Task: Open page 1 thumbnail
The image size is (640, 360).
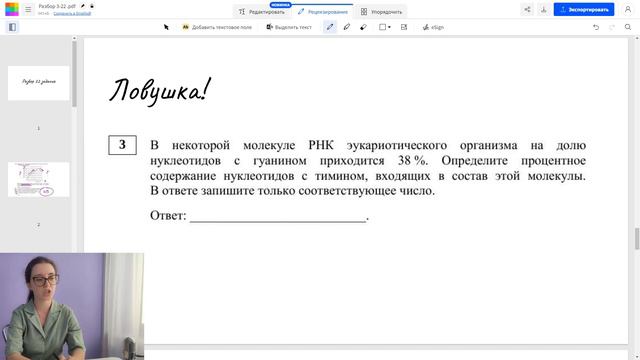Action: [38, 83]
